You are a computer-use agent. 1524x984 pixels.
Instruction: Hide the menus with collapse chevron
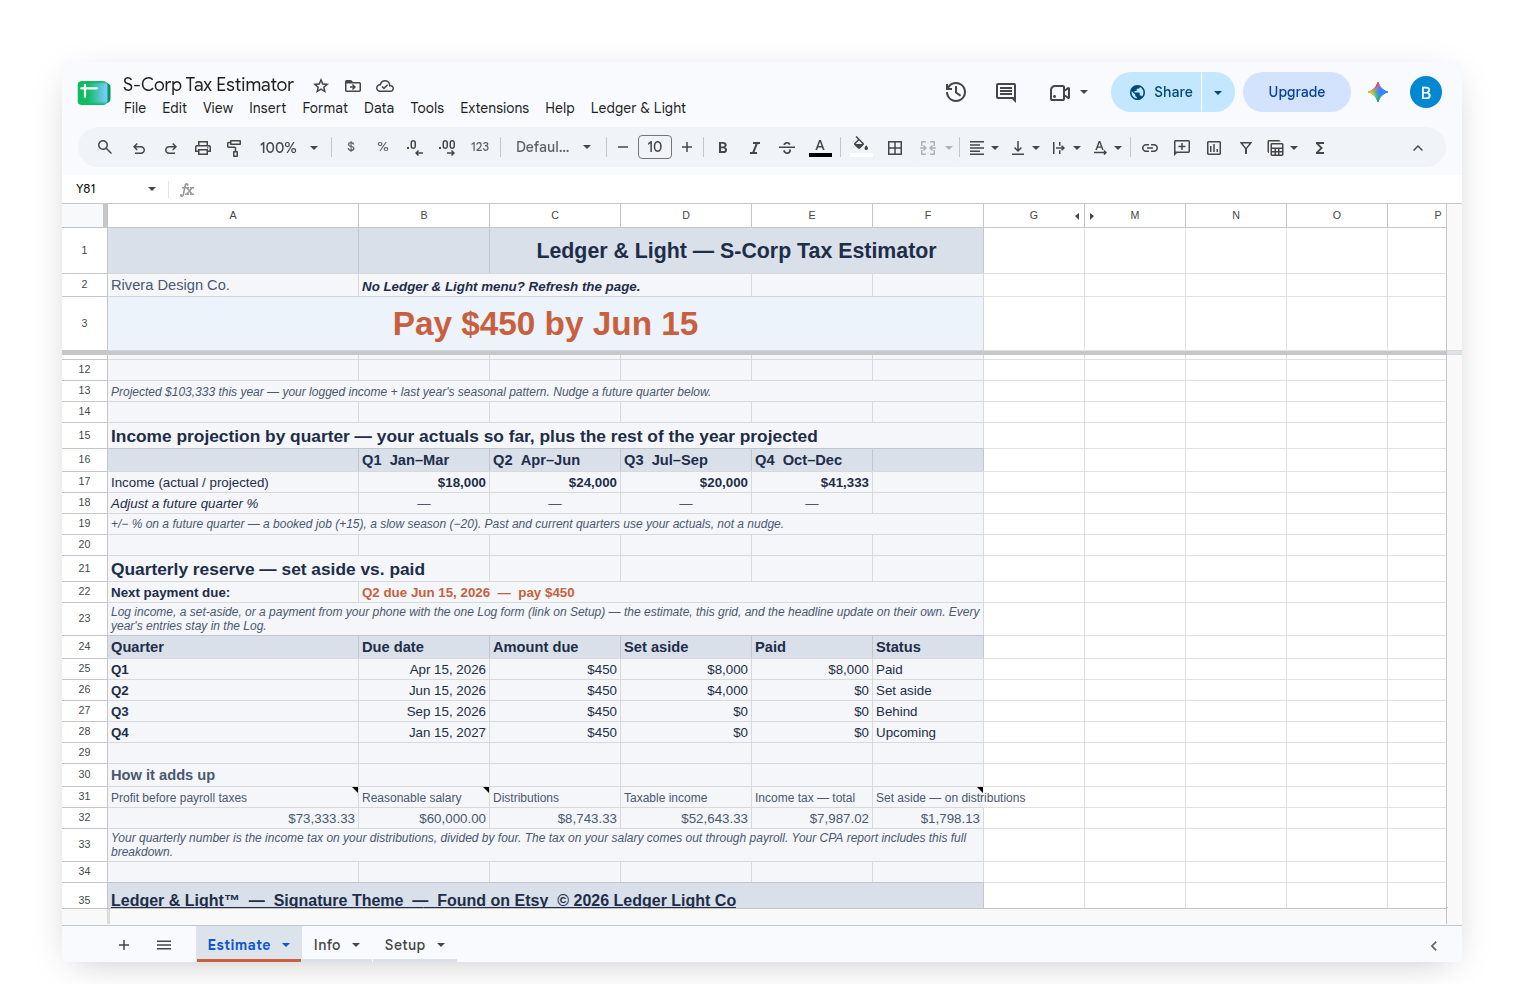pos(1418,147)
